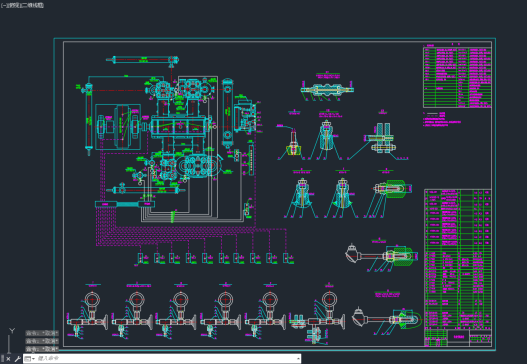Expand command history arrow at command line end

pyautogui.click(x=298, y=359)
